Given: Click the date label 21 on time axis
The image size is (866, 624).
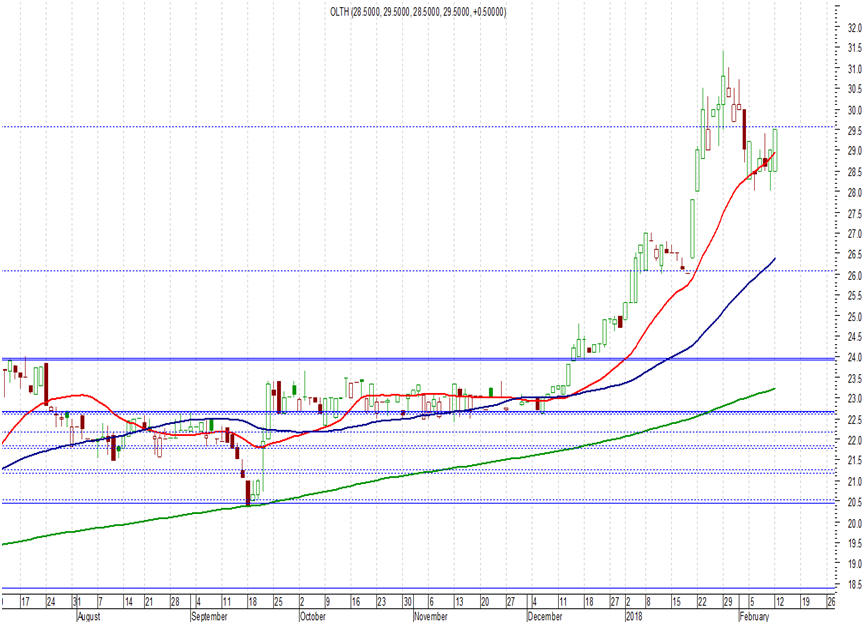Looking at the screenshot, I should click(149, 601).
